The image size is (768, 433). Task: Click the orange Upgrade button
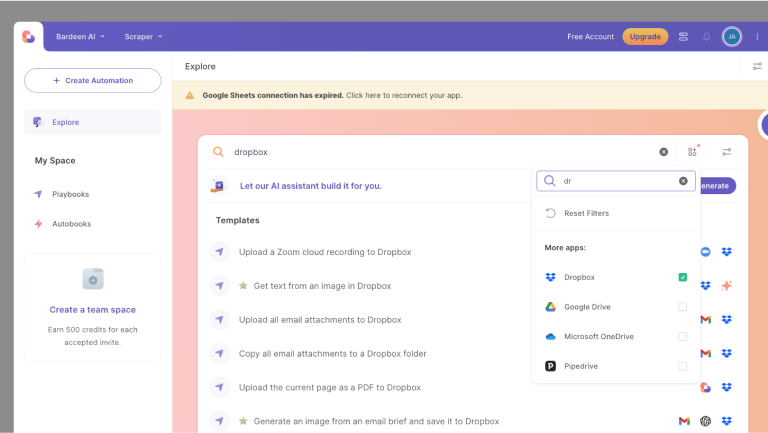pos(645,37)
